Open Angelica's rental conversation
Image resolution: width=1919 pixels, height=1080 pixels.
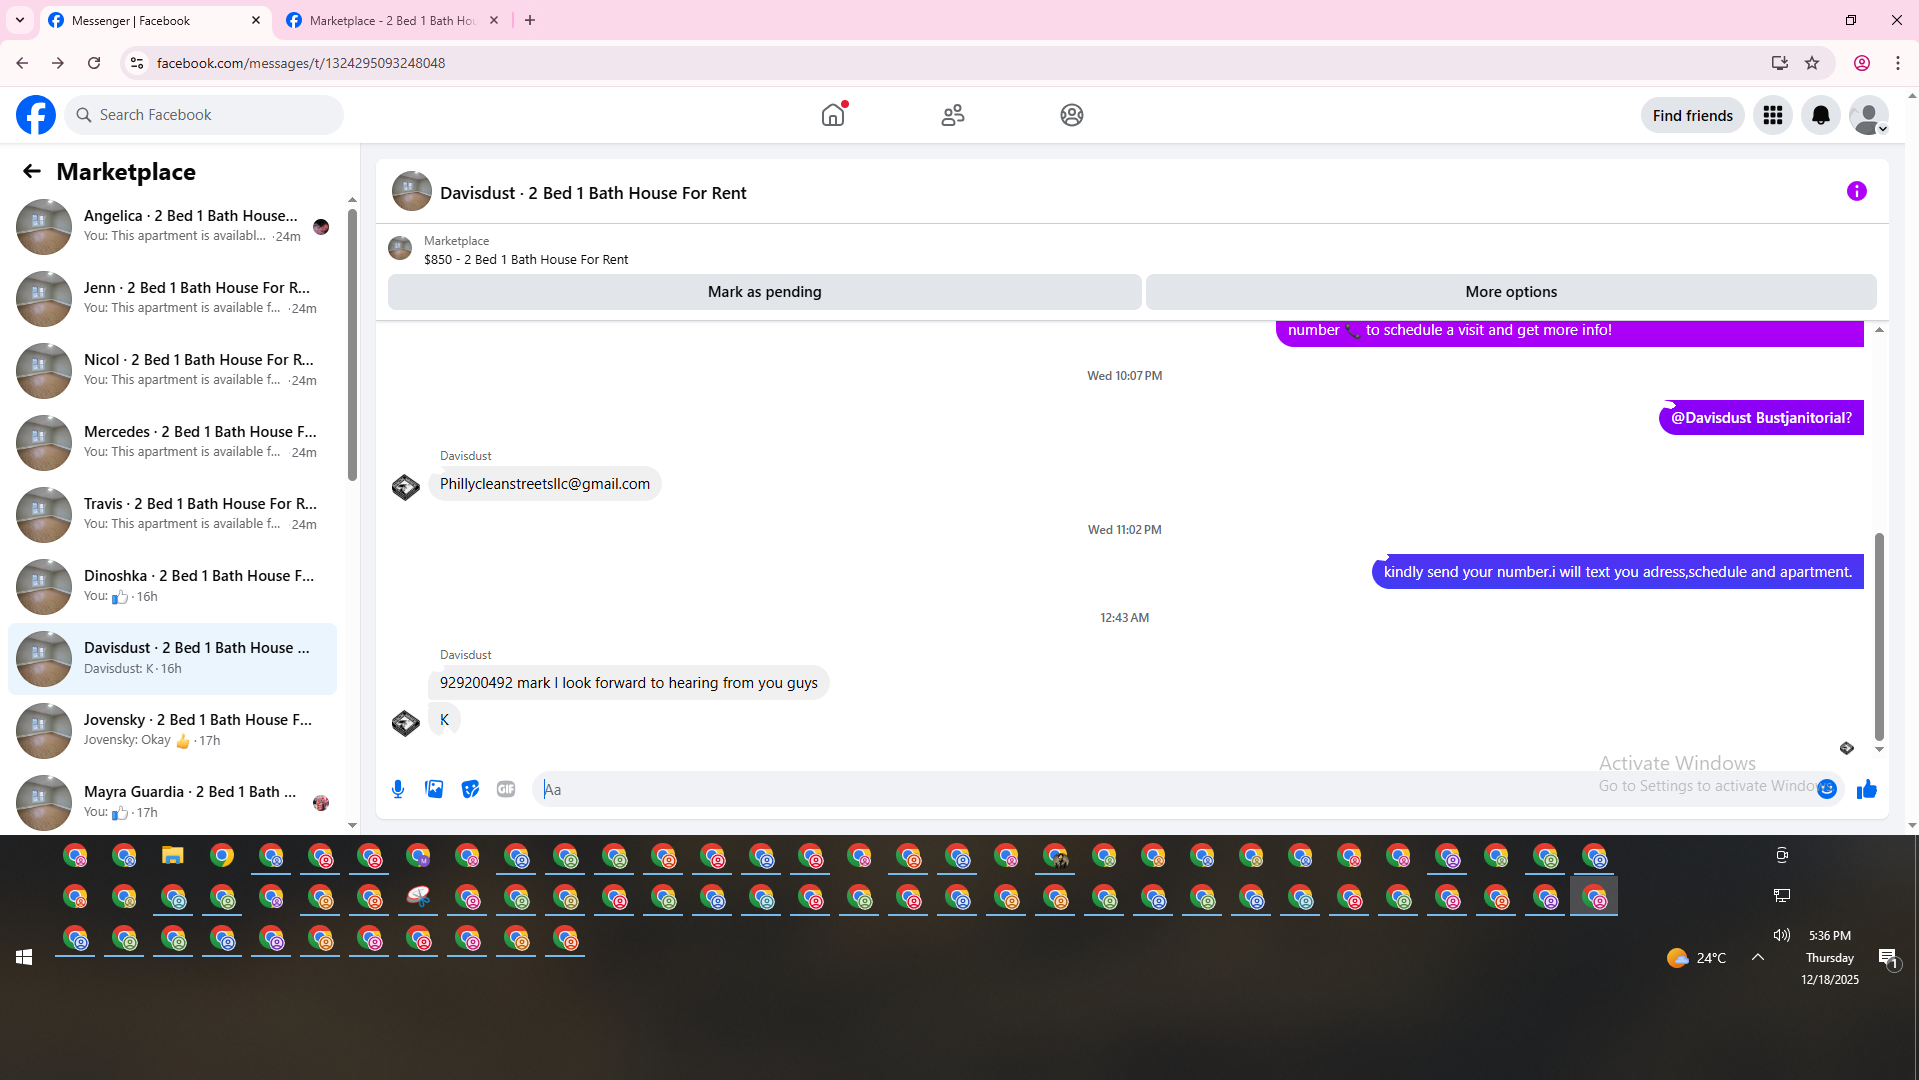point(172,227)
